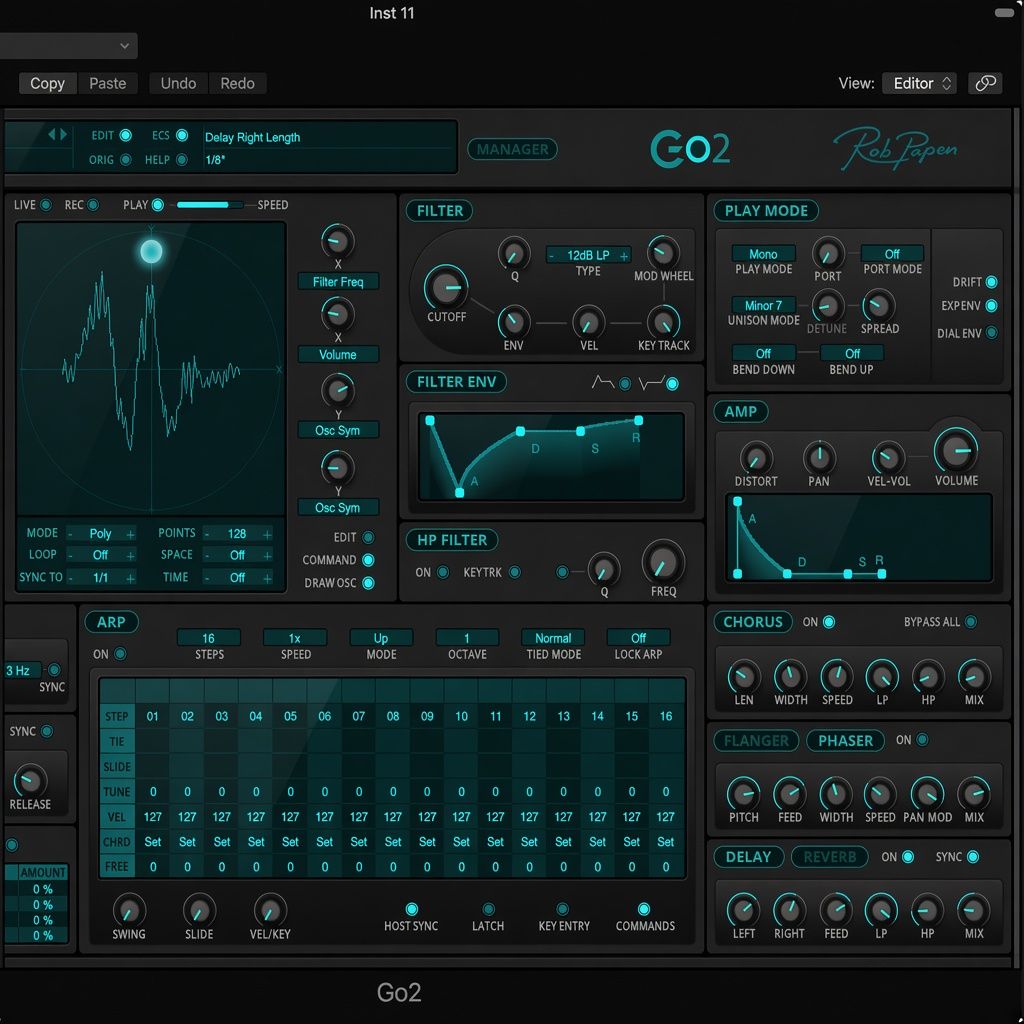Click the amp envelope Decay point
Screen dimensions: 1024x1024
(787, 574)
